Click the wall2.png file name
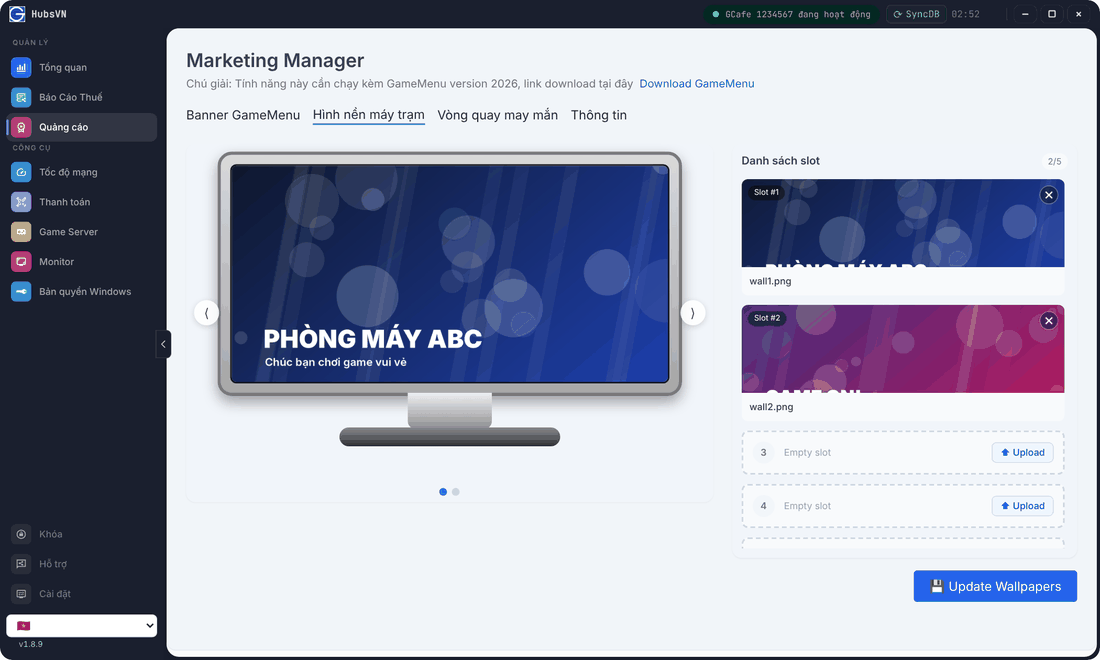 coord(771,407)
